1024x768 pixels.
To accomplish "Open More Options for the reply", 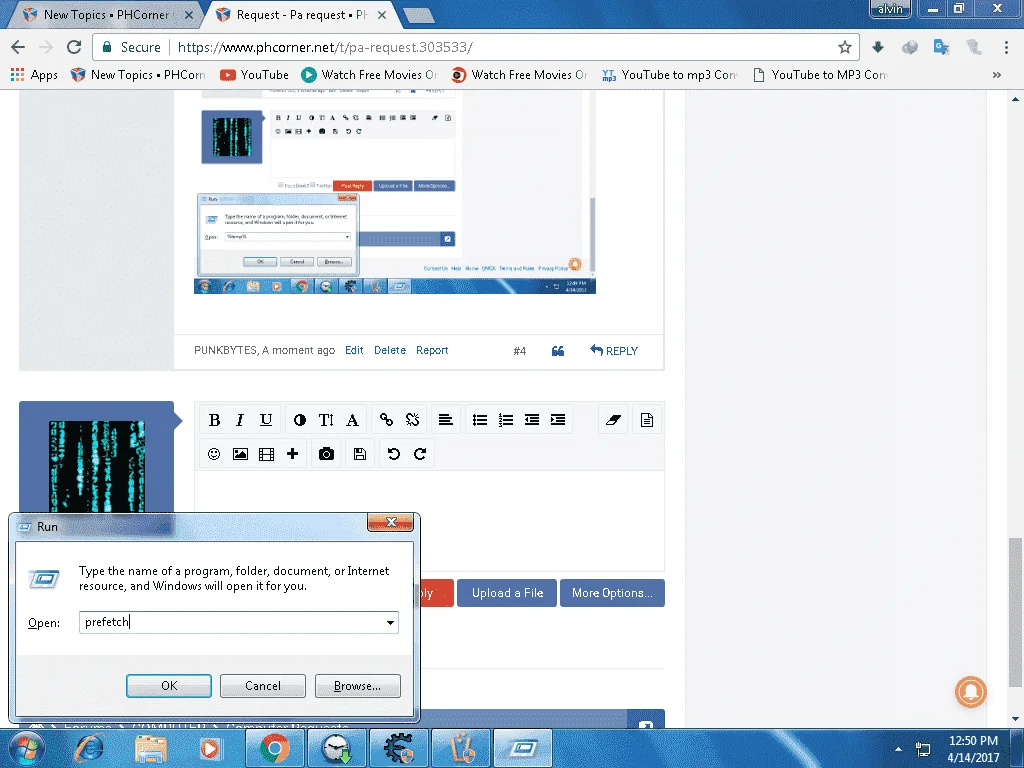I will (612, 593).
